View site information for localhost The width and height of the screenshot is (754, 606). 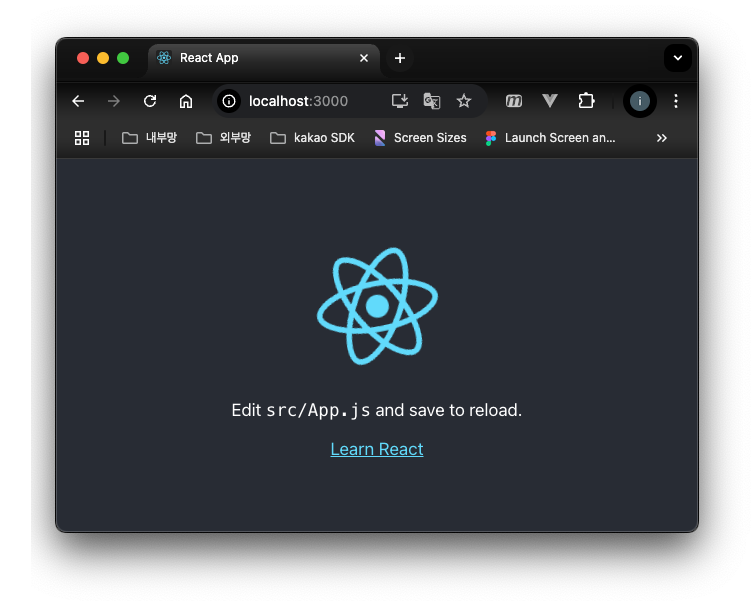pyautogui.click(x=229, y=101)
